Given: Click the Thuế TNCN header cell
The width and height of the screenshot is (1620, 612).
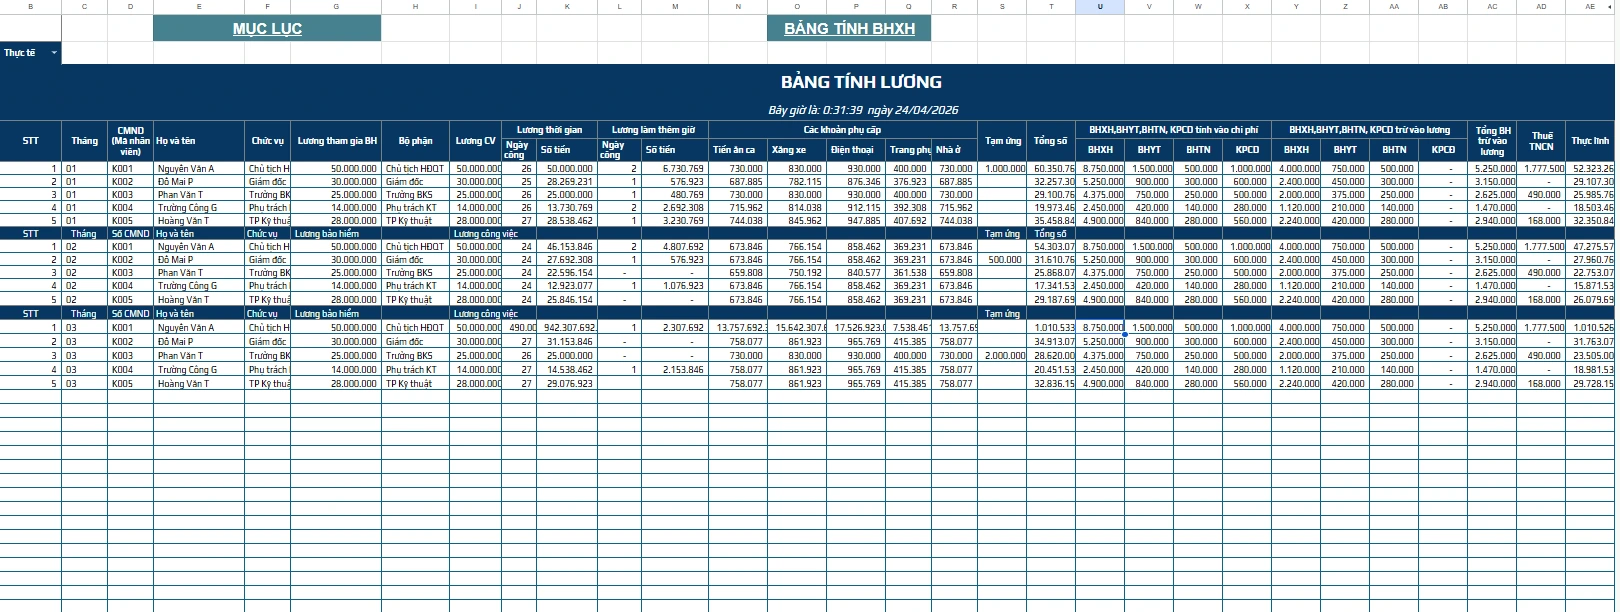Looking at the screenshot, I should point(1542,141).
